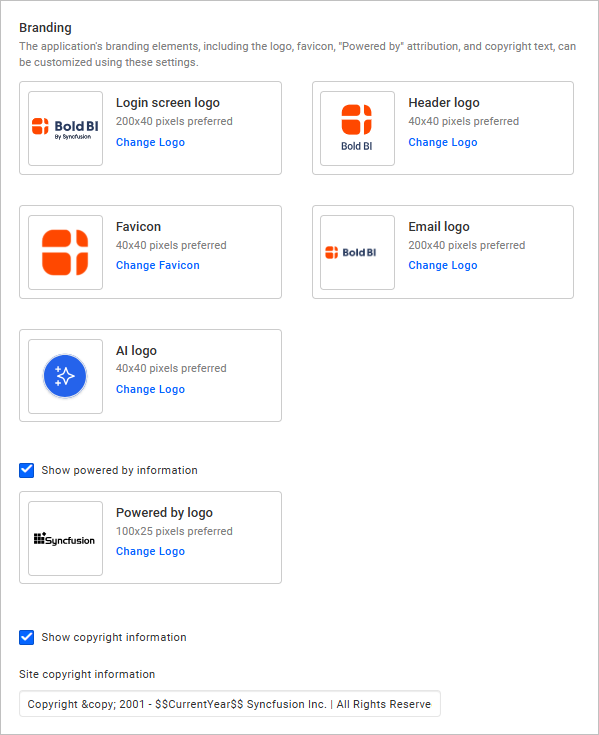Click the Login screen logo thumbnail
The width and height of the screenshot is (599, 735).
click(65, 128)
